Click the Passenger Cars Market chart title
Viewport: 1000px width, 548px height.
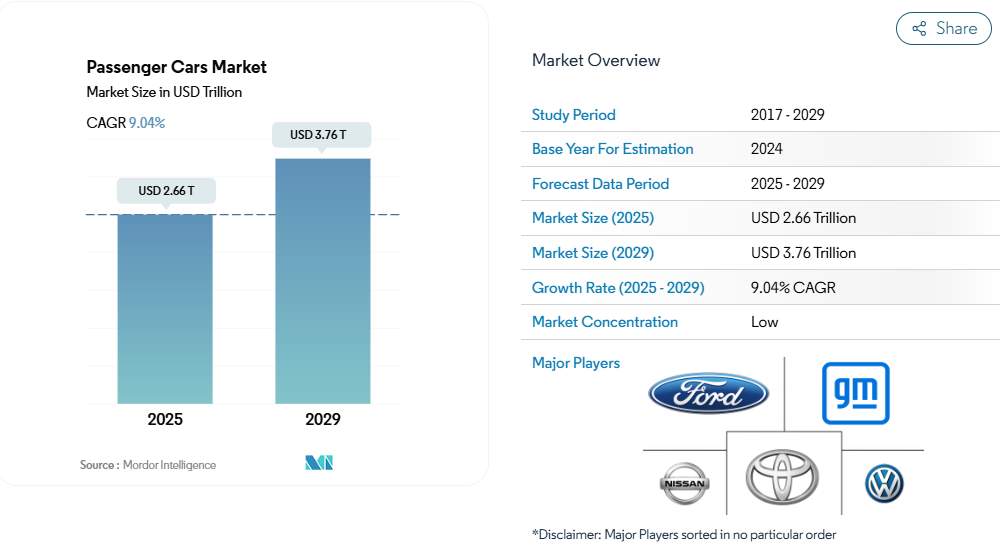(177, 67)
